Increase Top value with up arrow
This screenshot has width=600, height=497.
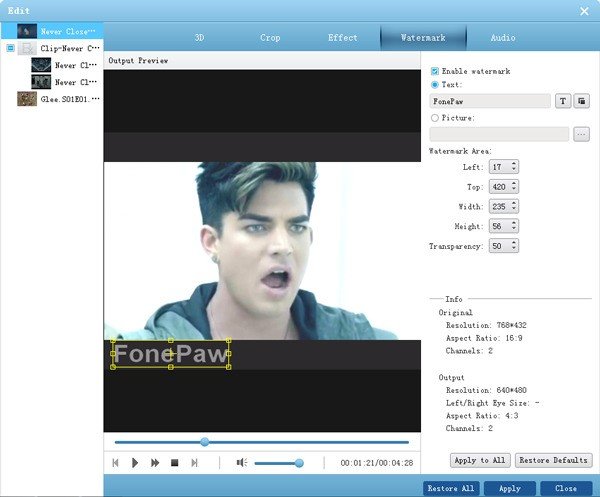click(514, 184)
